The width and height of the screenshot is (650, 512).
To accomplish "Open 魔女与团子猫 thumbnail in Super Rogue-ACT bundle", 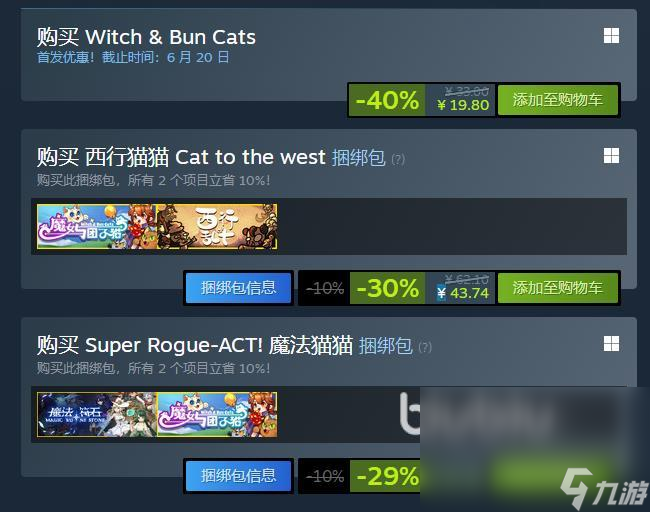I will 217,414.
